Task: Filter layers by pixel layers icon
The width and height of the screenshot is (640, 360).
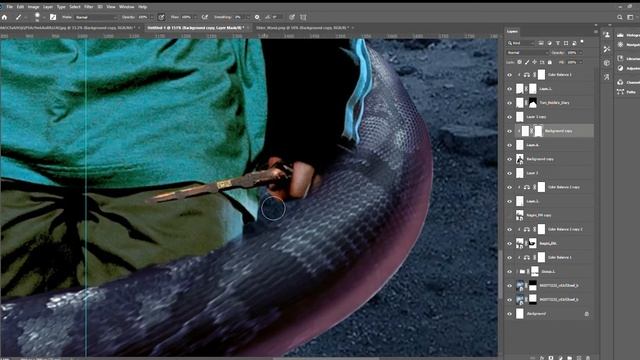Action: 541,43
